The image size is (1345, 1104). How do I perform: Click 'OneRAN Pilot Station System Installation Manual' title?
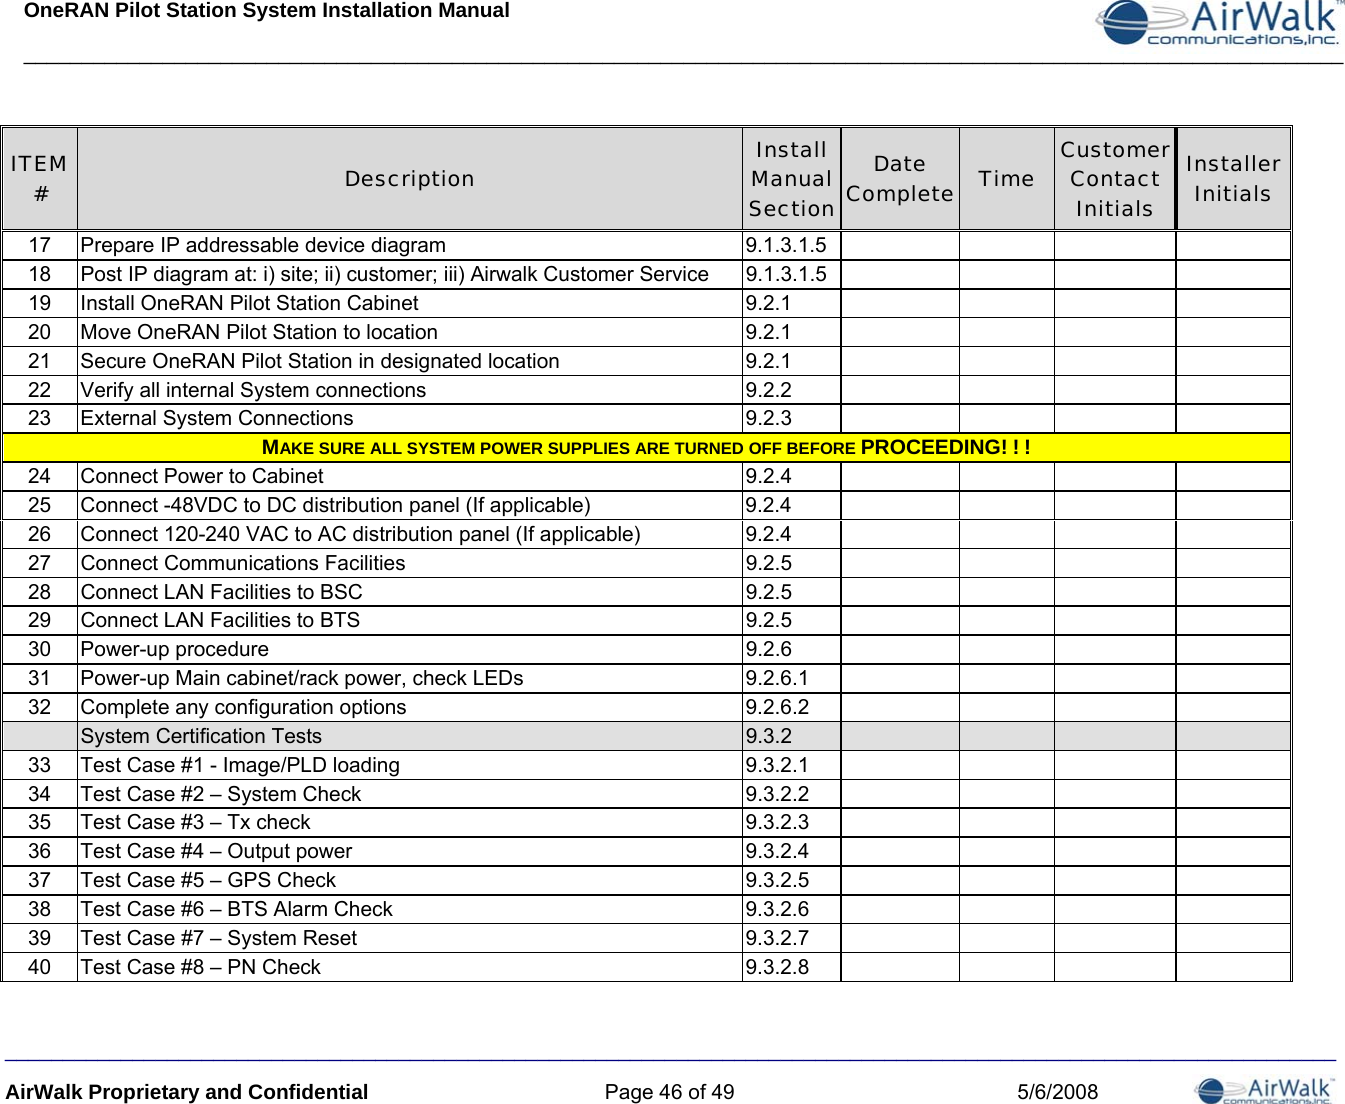coord(266,11)
